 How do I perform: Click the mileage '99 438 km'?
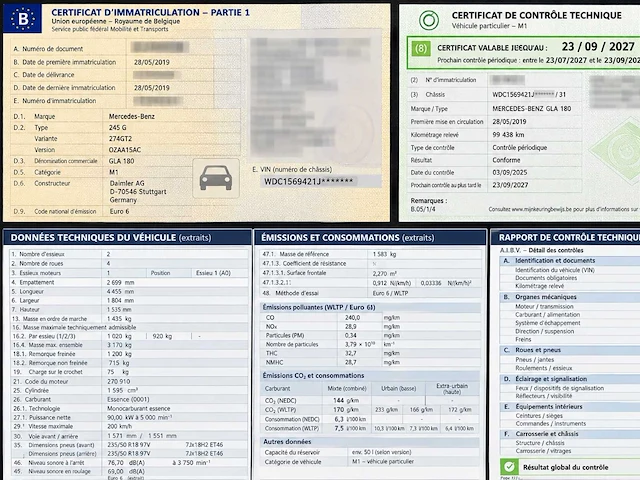pyautogui.click(x=508, y=135)
